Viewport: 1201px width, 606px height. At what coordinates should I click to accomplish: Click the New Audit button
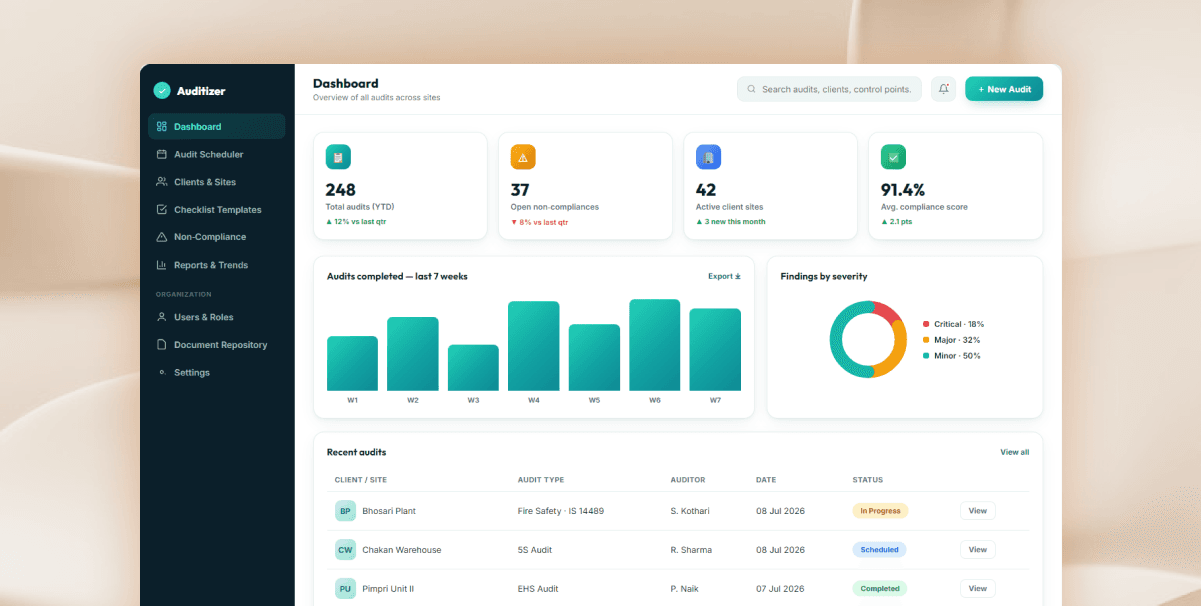[1004, 89]
